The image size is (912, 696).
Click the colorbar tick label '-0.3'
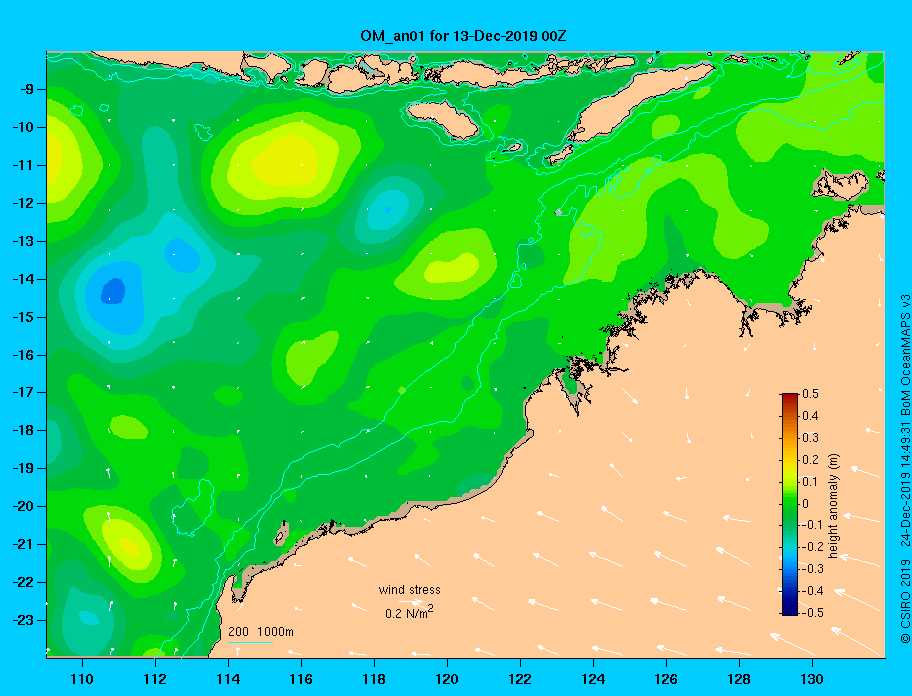(812, 569)
